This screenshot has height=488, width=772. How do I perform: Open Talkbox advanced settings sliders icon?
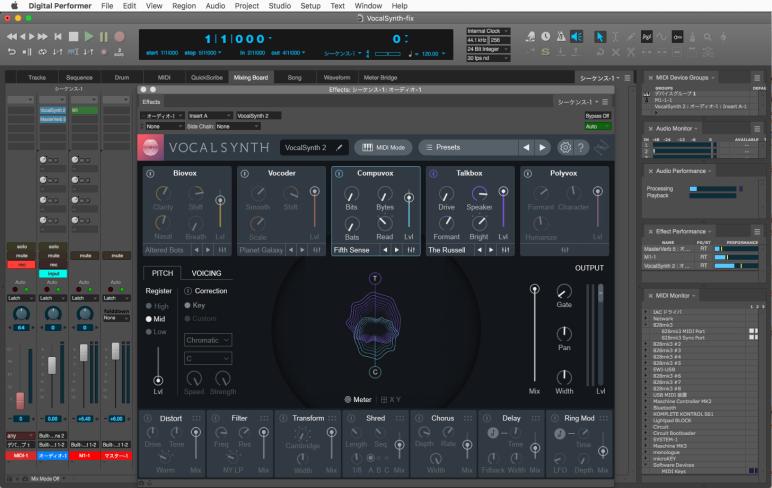coord(505,250)
